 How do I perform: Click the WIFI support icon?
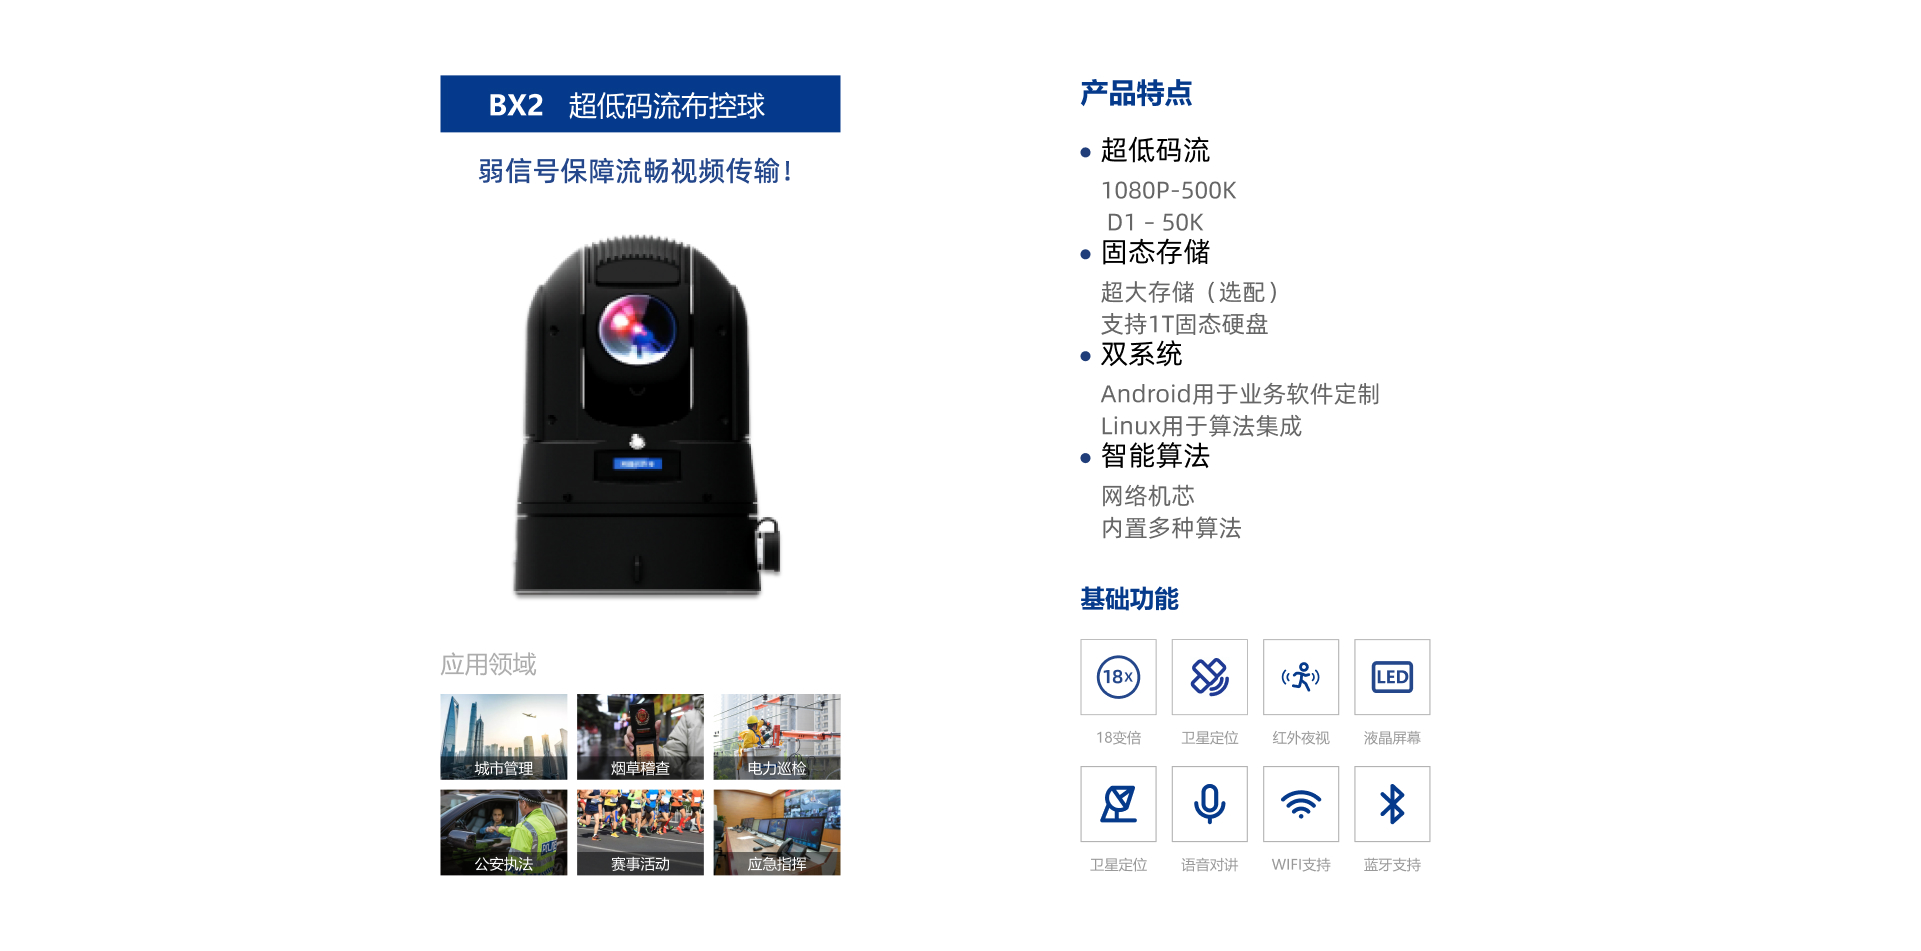1300,804
